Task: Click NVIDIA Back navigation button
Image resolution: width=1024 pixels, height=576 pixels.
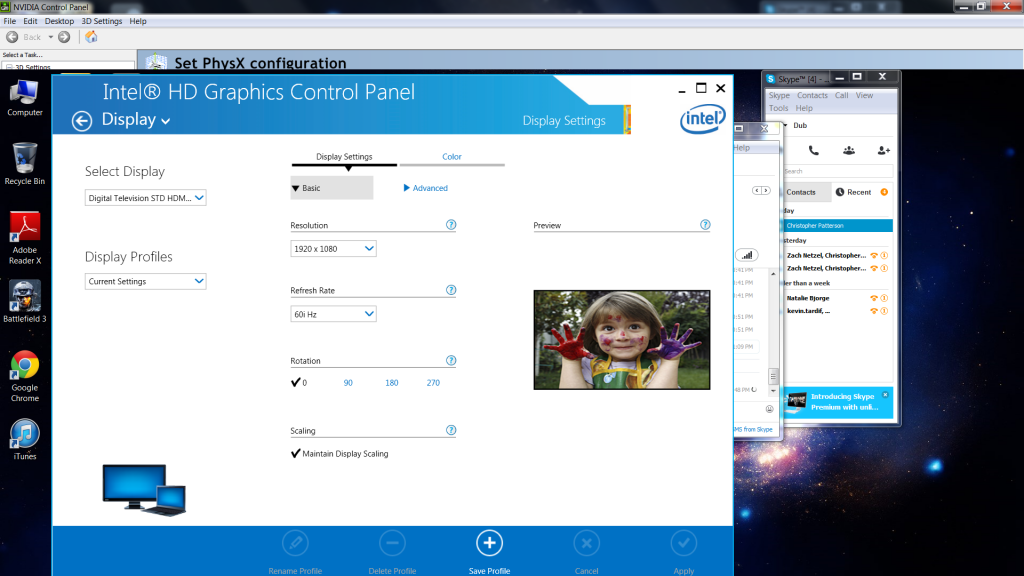Action: [x=24, y=37]
